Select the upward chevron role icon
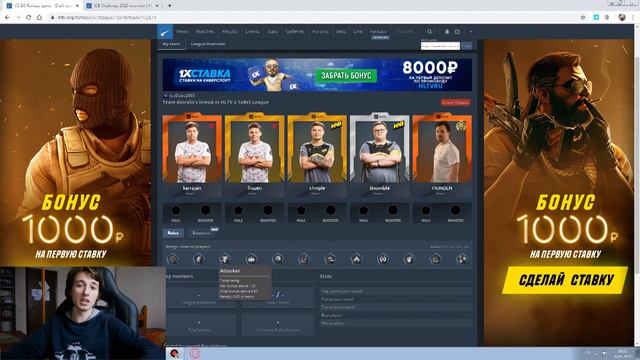 [x=356, y=259]
